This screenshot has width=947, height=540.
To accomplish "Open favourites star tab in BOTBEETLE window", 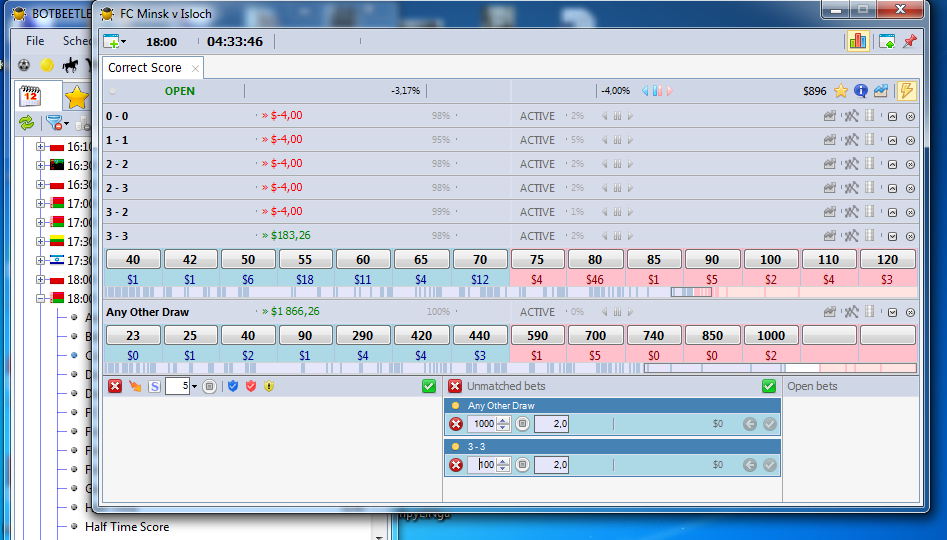I will point(77,97).
